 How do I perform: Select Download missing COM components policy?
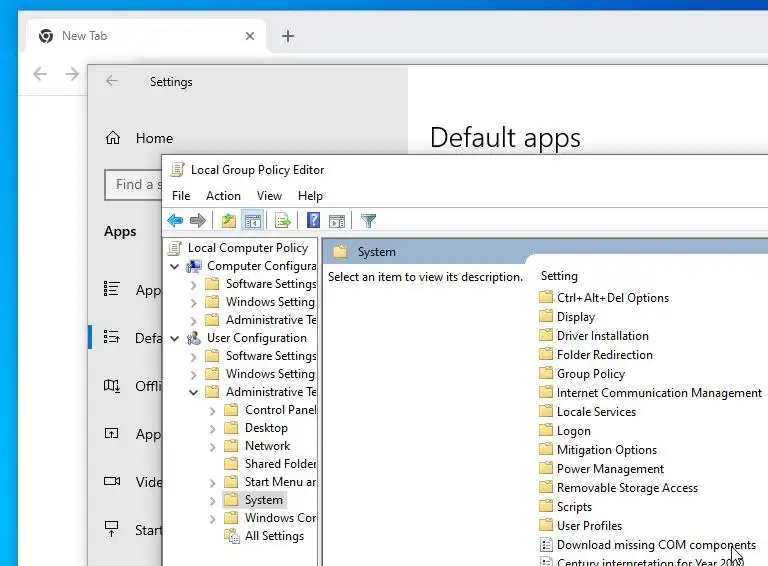[648, 545]
